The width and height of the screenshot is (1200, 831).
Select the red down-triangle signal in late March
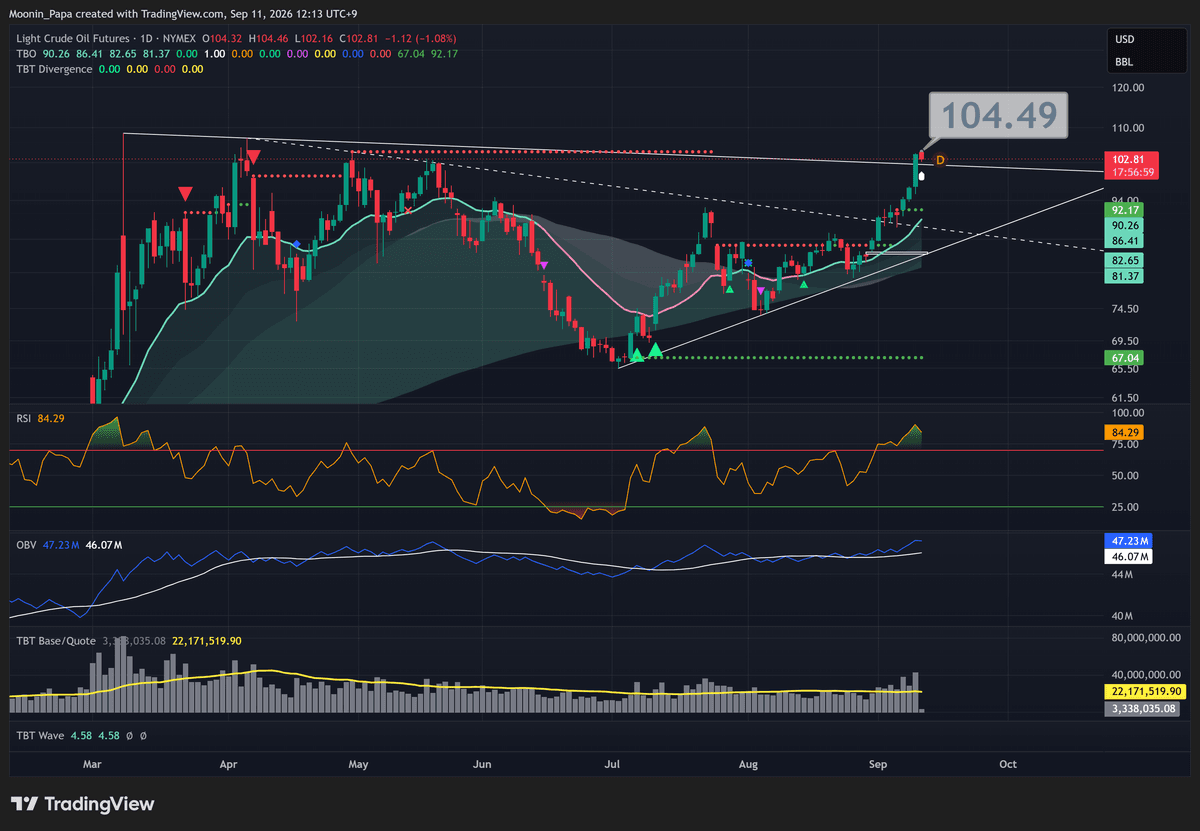[x=186, y=193]
